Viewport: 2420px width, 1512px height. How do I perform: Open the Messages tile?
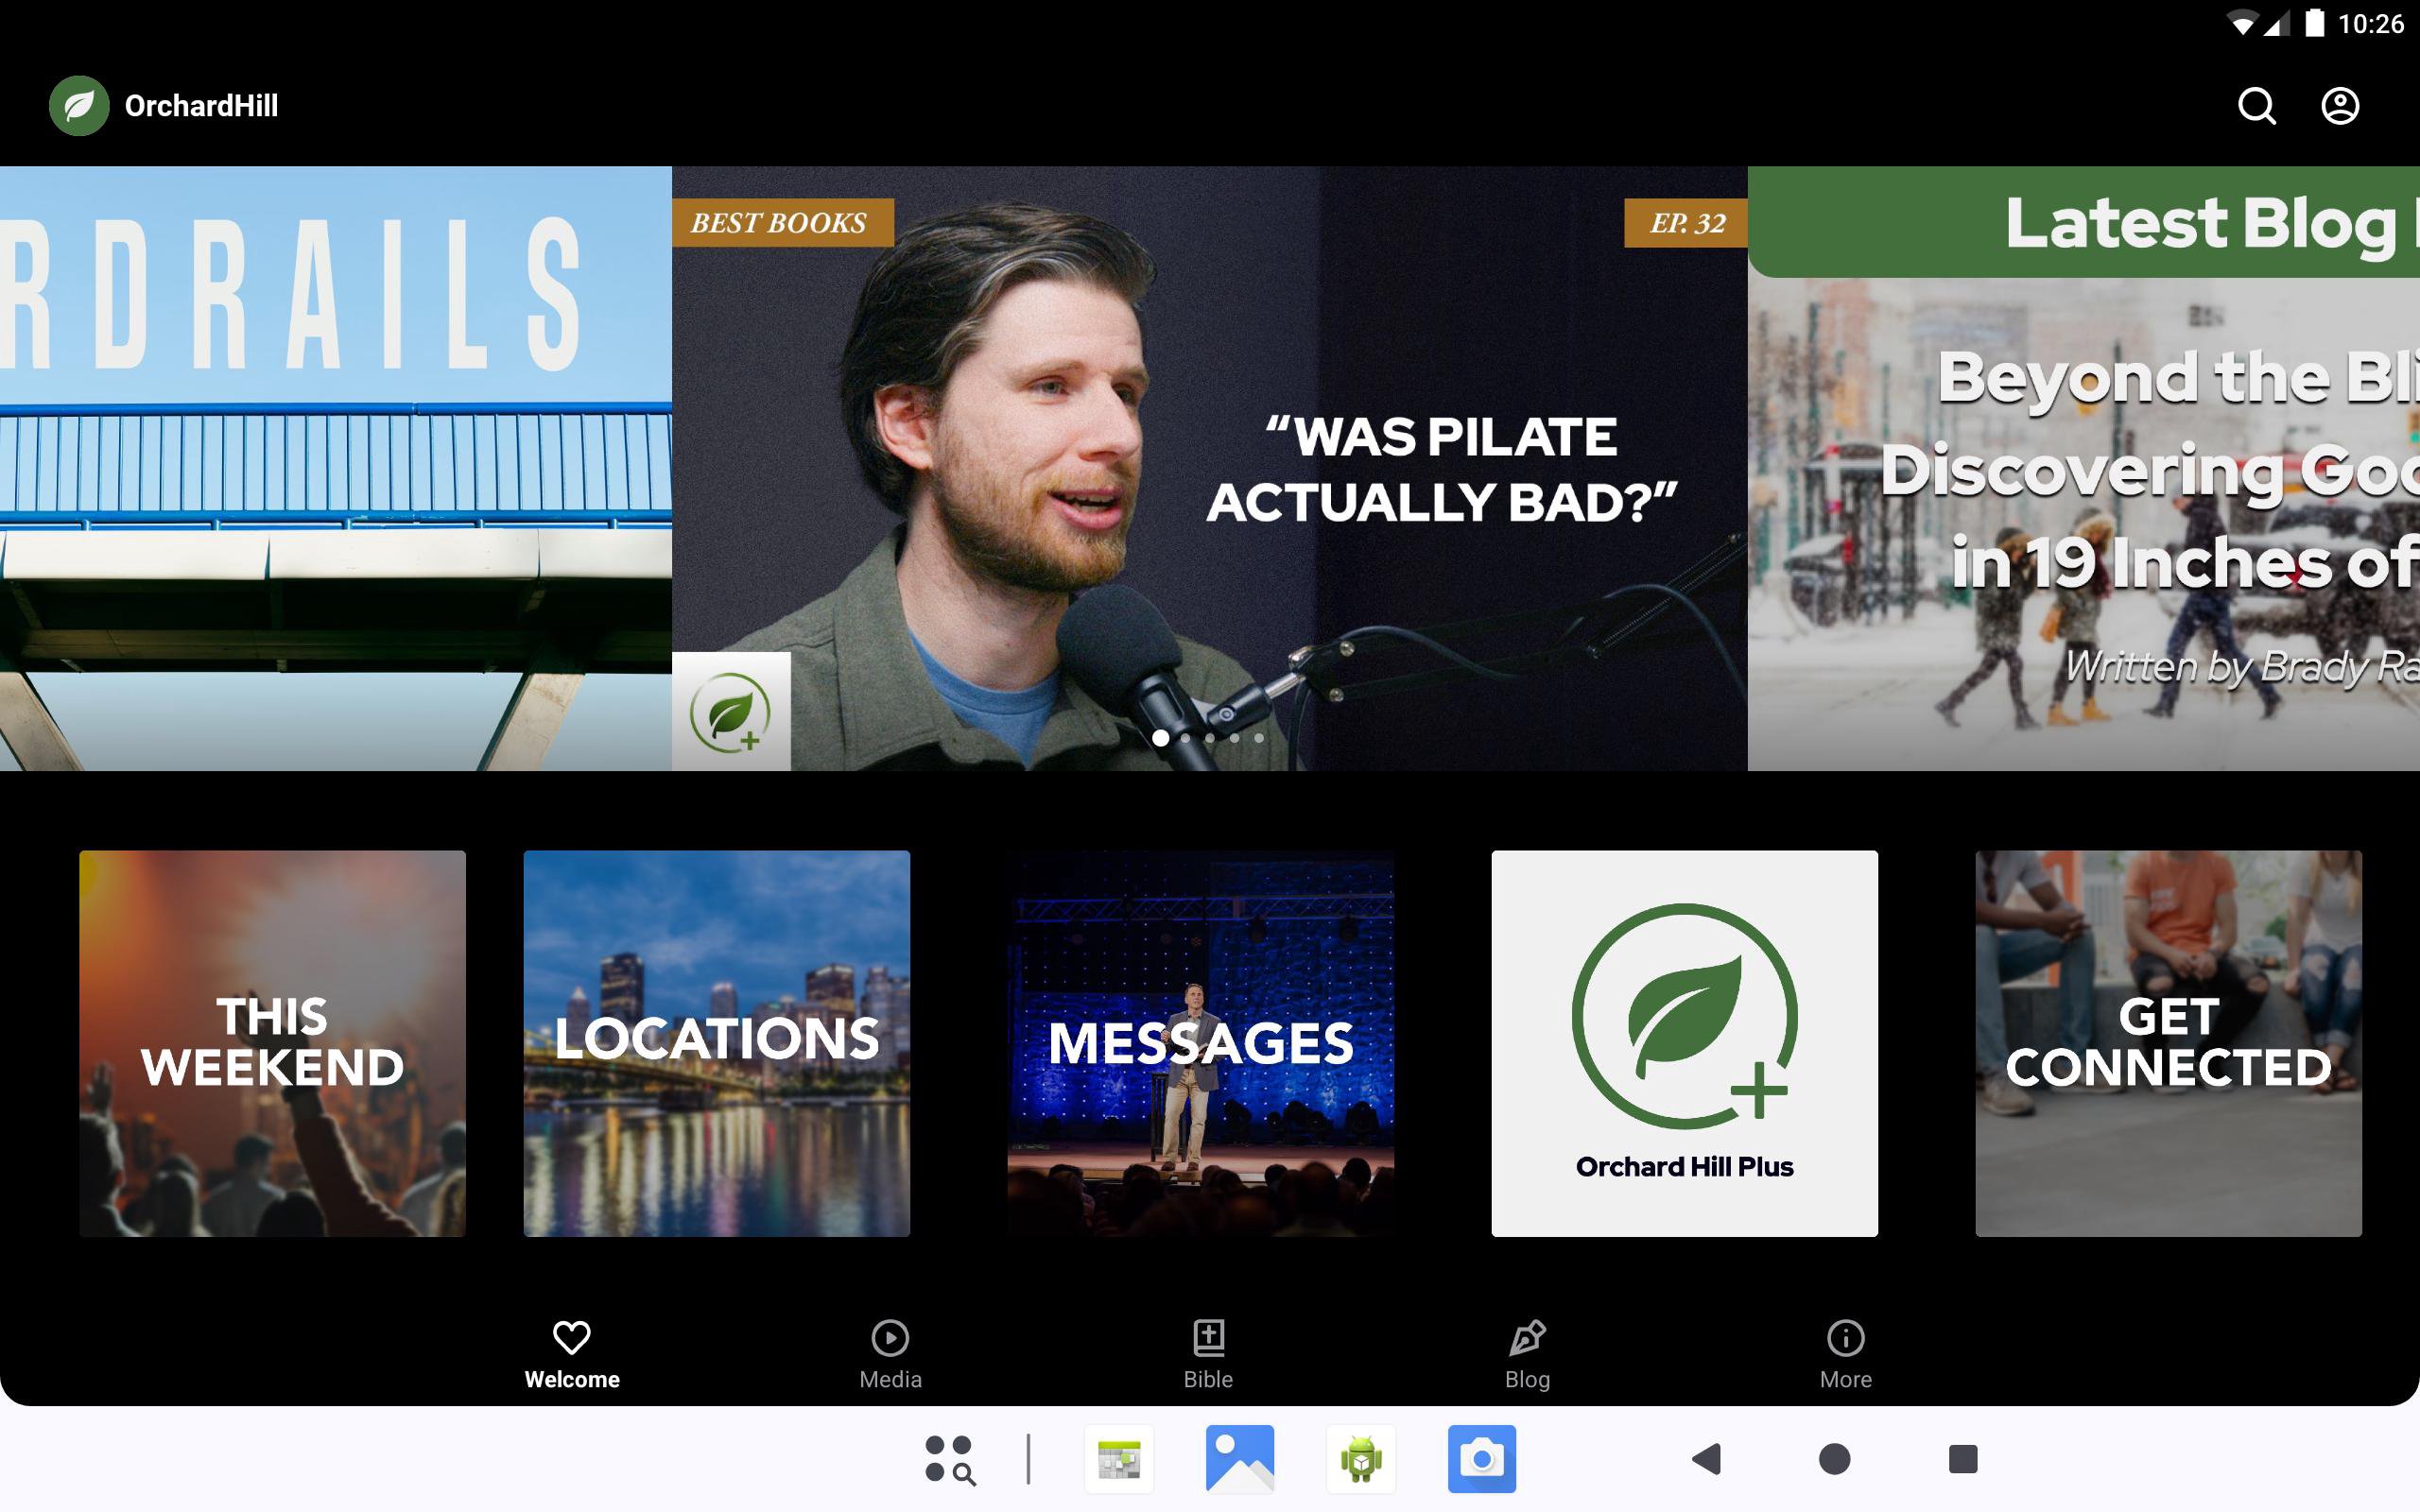(1200, 1043)
